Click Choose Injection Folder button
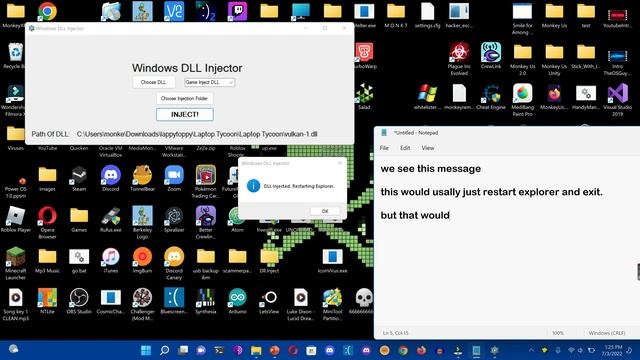This screenshot has width=640, height=360. [x=184, y=98]
